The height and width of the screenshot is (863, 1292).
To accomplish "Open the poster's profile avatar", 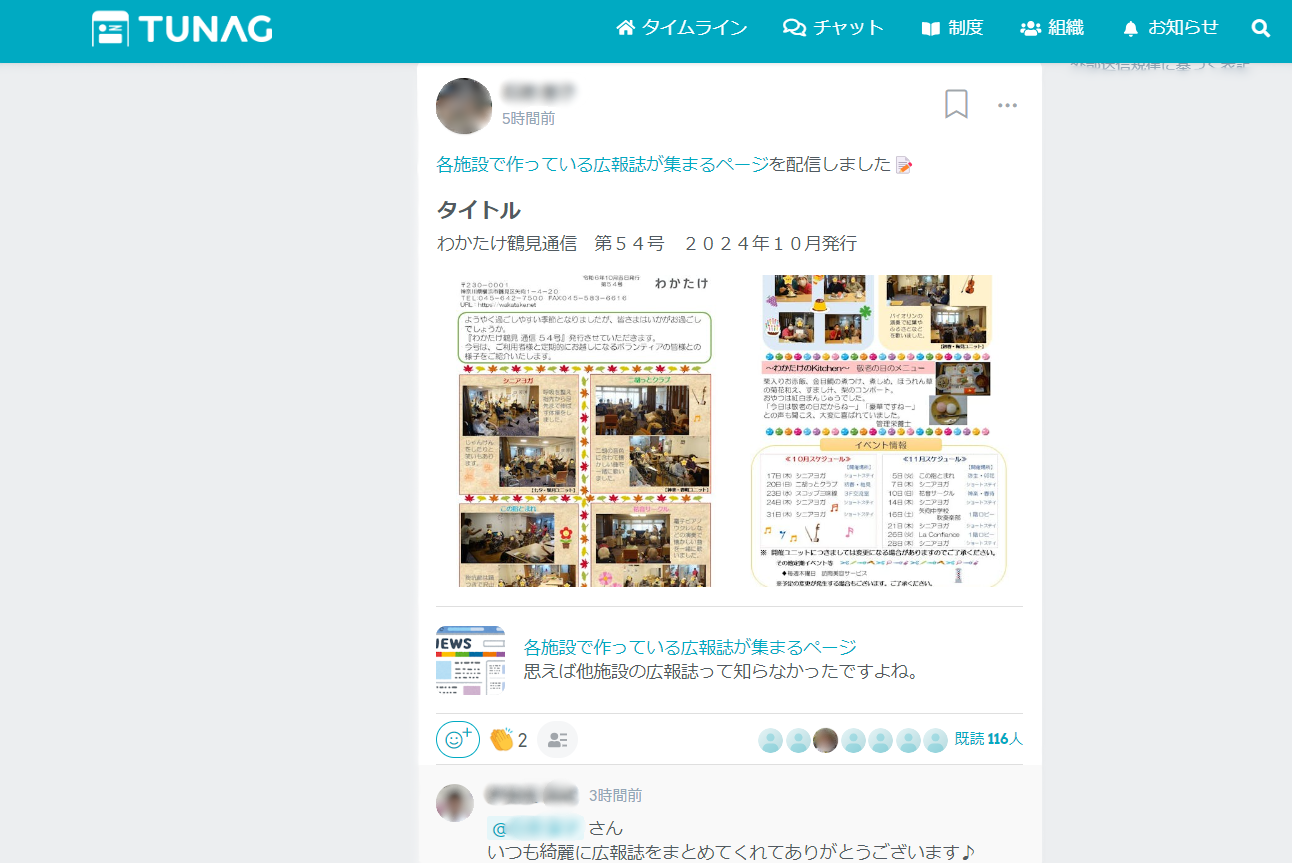I will pos(464,106).
